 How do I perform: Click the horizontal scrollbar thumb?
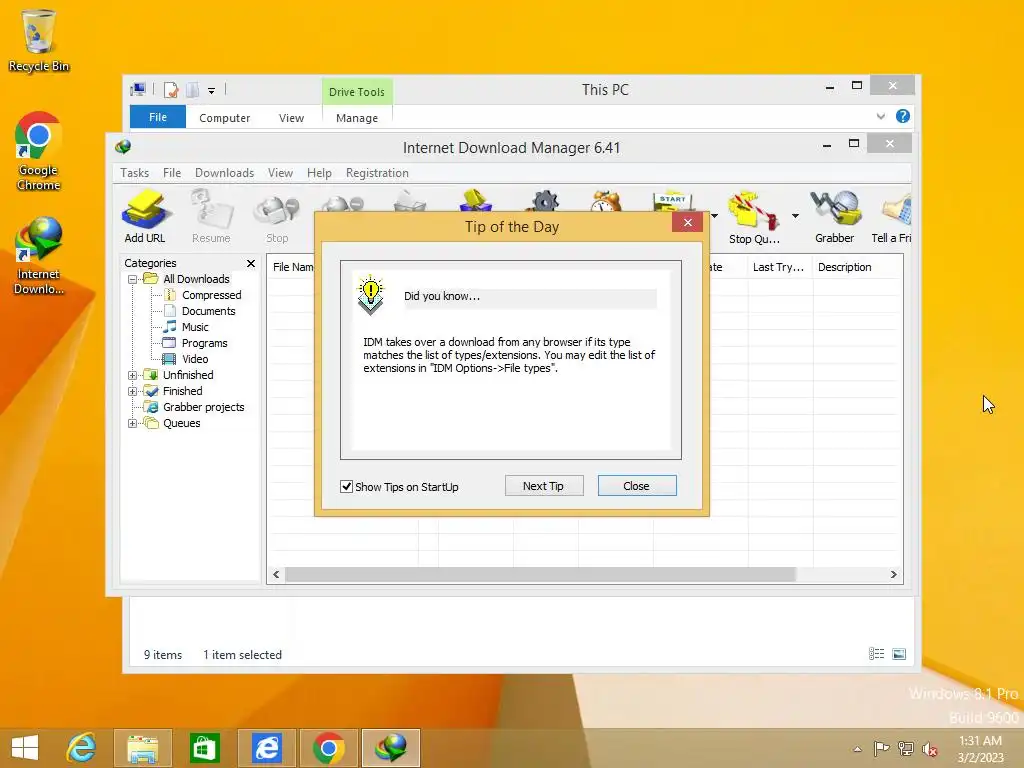pos(540,575)
